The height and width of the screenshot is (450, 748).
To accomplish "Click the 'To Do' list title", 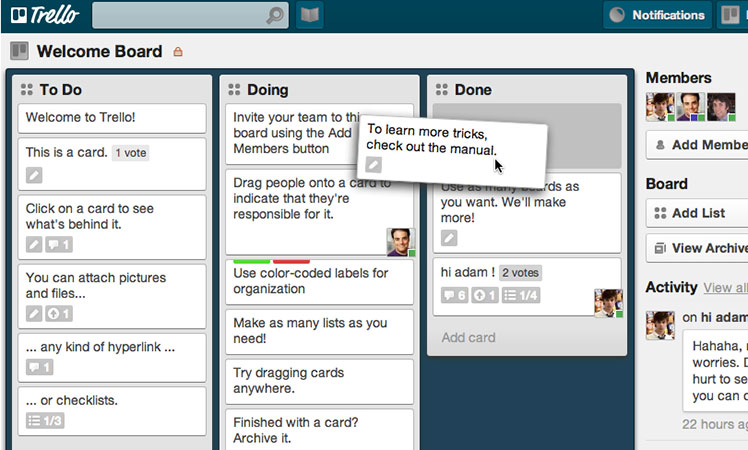I will [x=61, y=90].
